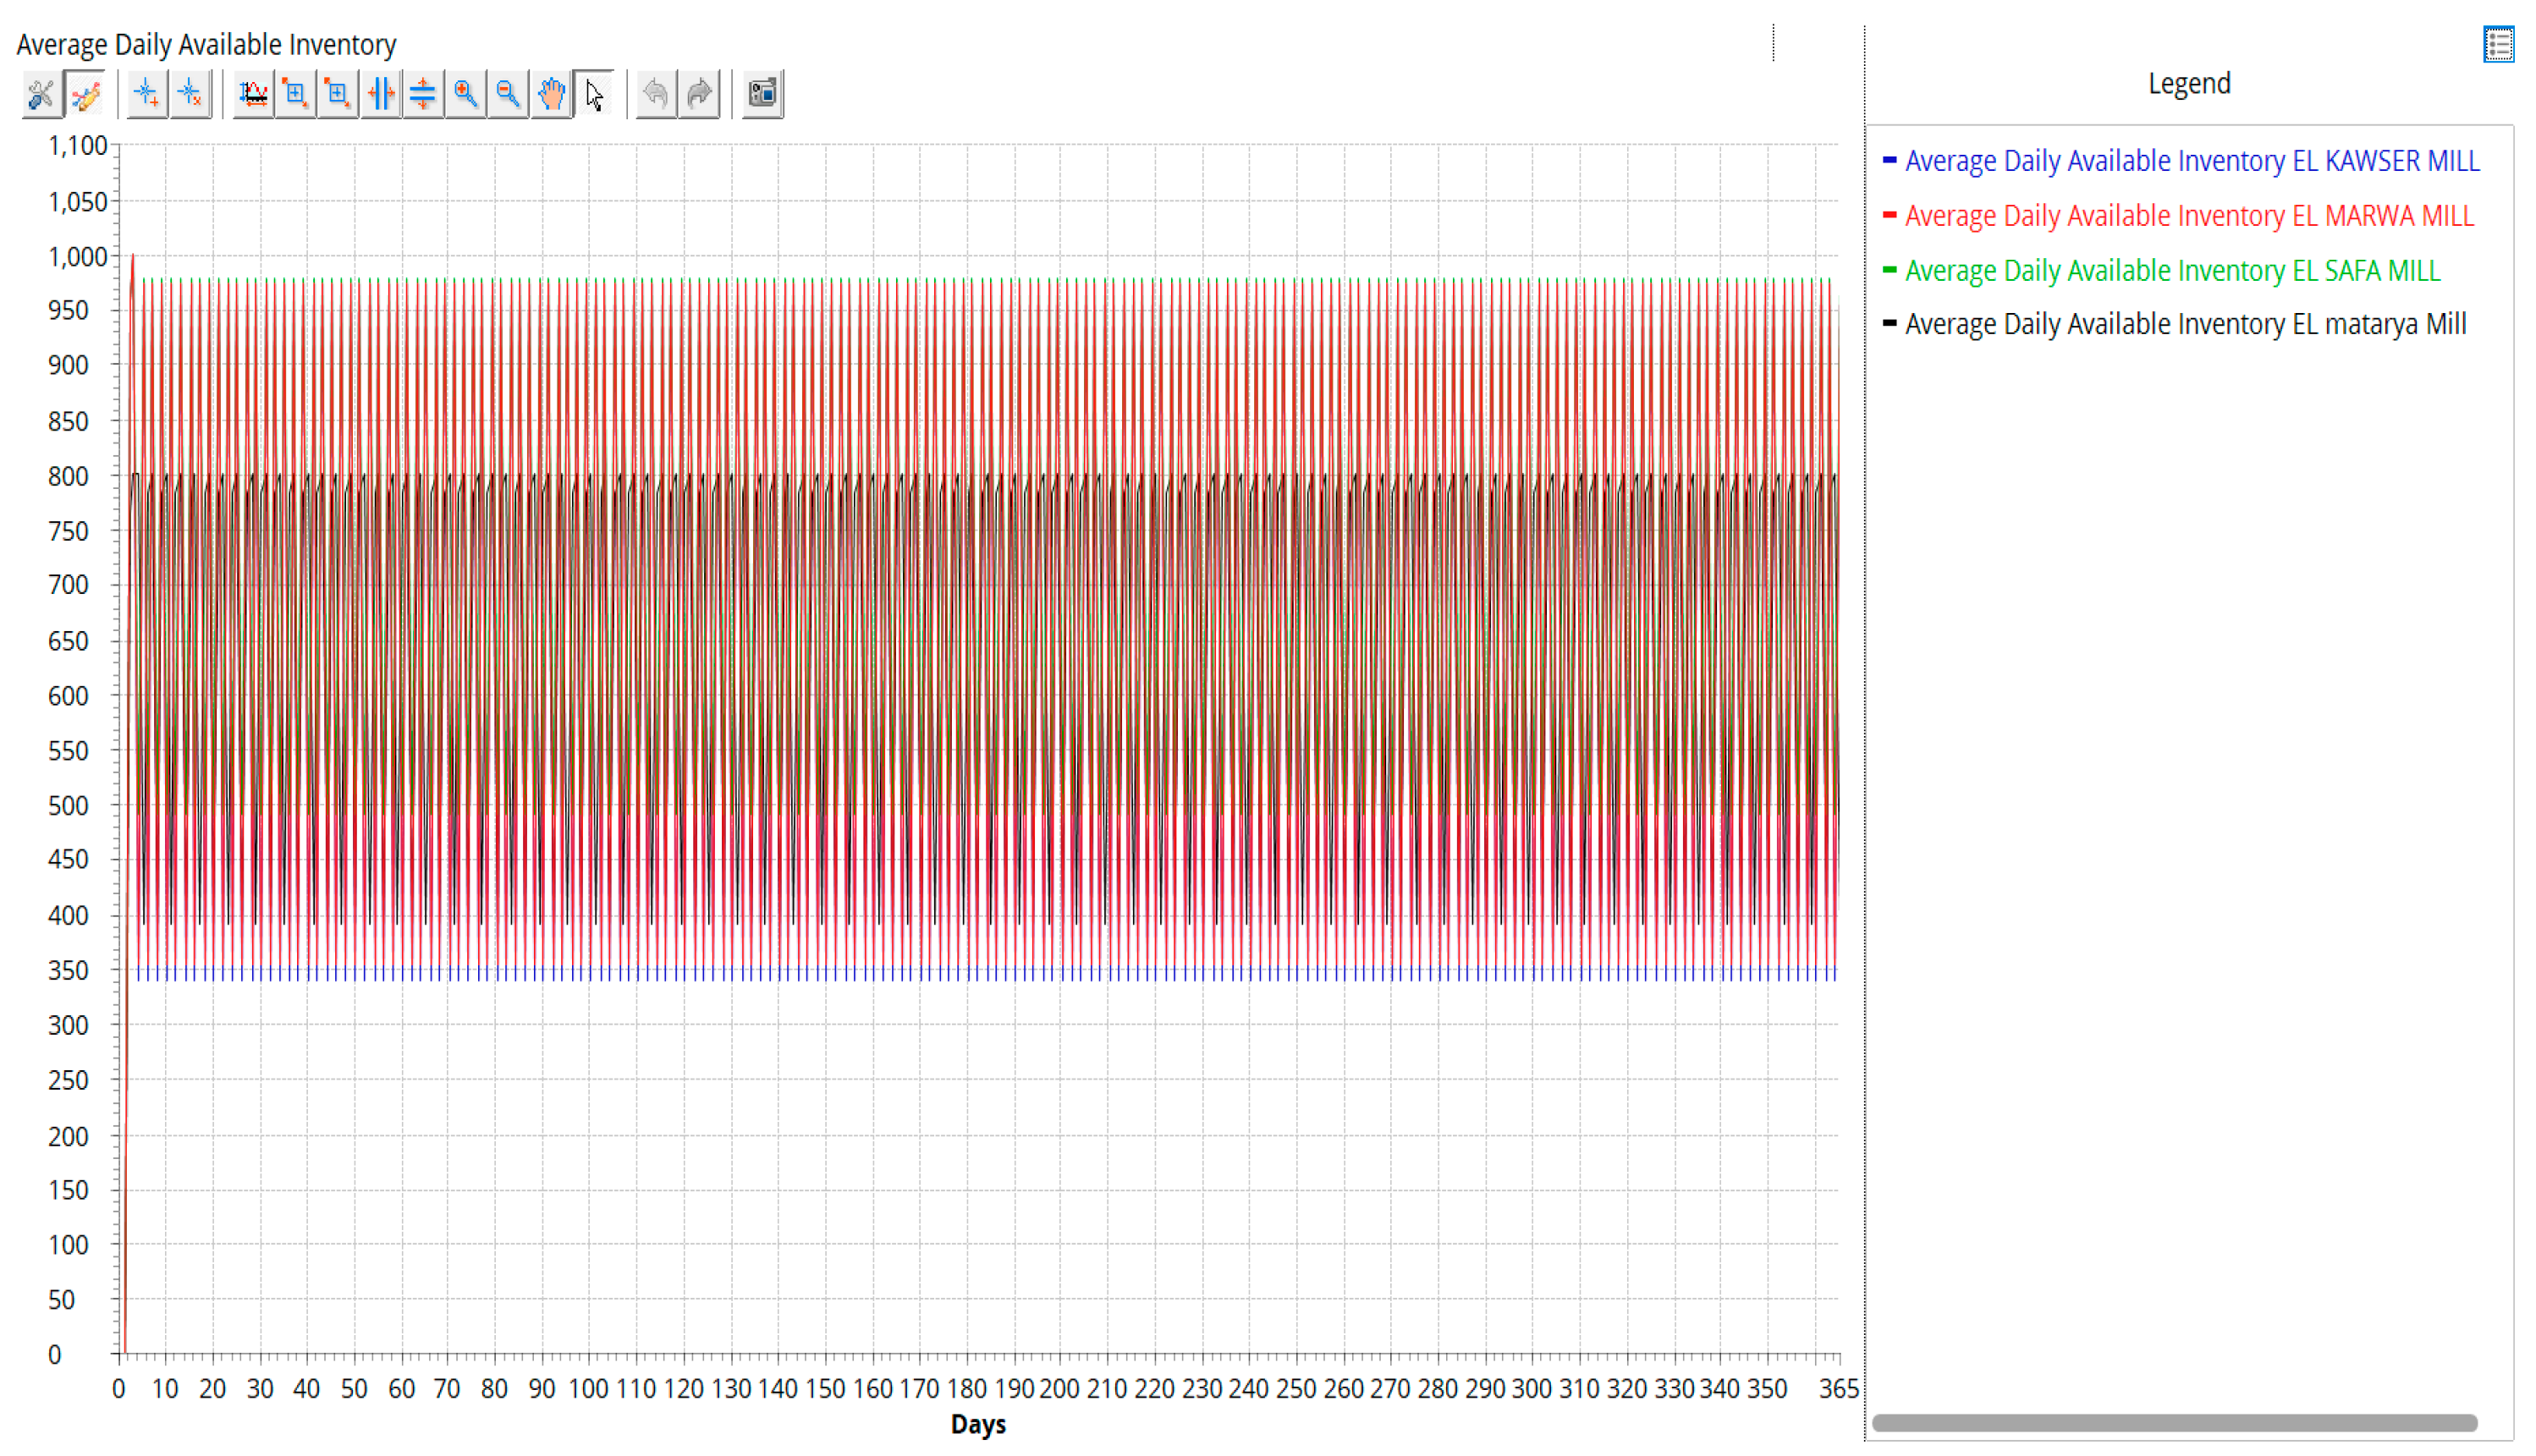Select the EL KAWSER MILL legend entry
The image size is (2536, 1456).
pos(2191,161)
